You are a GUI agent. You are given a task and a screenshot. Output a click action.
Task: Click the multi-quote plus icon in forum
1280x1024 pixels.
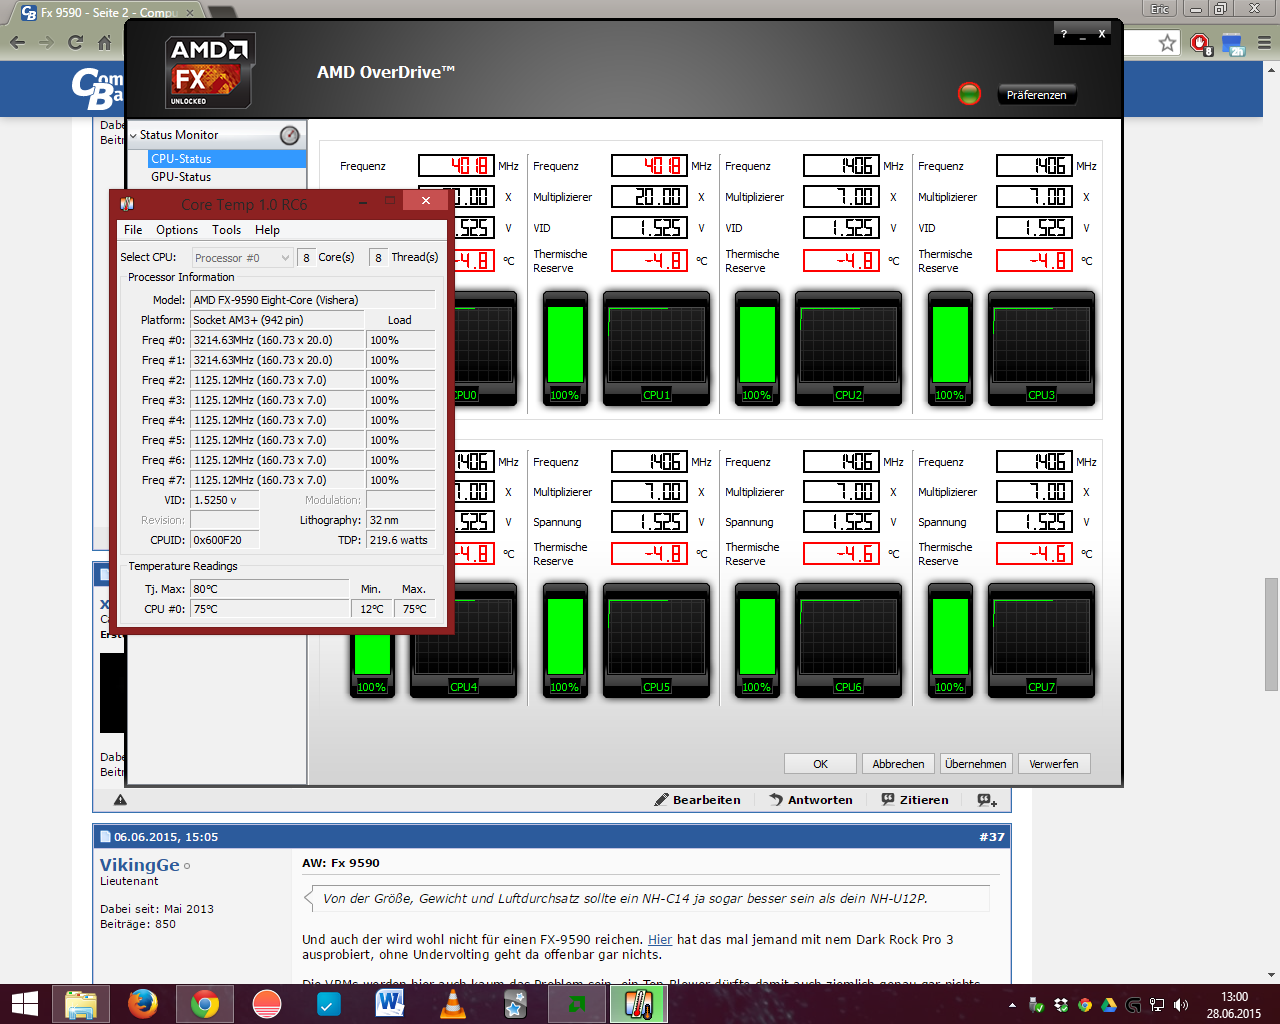click(987, 800)
